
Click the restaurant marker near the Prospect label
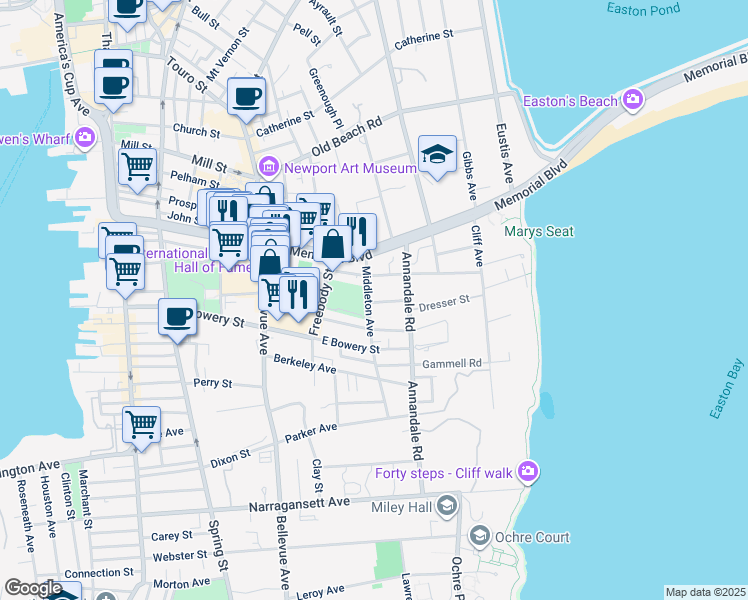(x=227, y=210)
